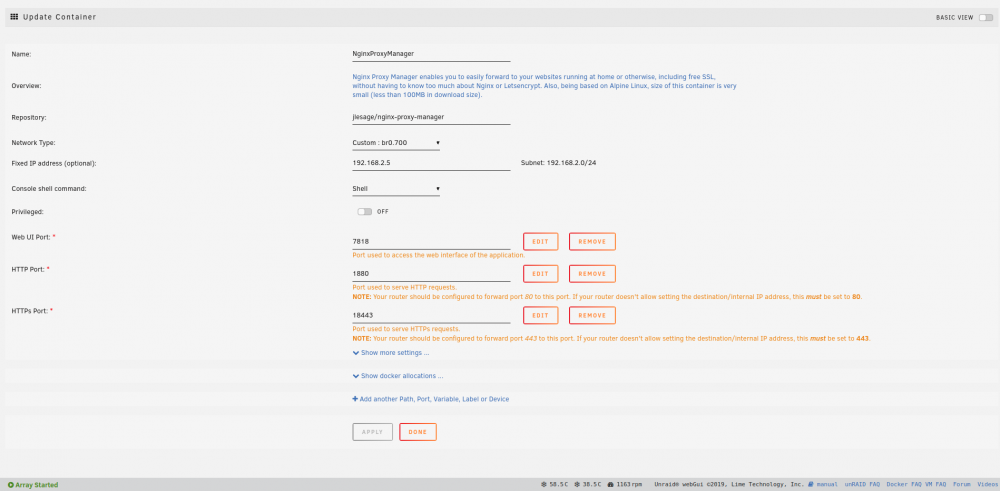Click the HTTP Port field showing 1880
This screenshot has height=491, width=1000.
pos(431,274)
